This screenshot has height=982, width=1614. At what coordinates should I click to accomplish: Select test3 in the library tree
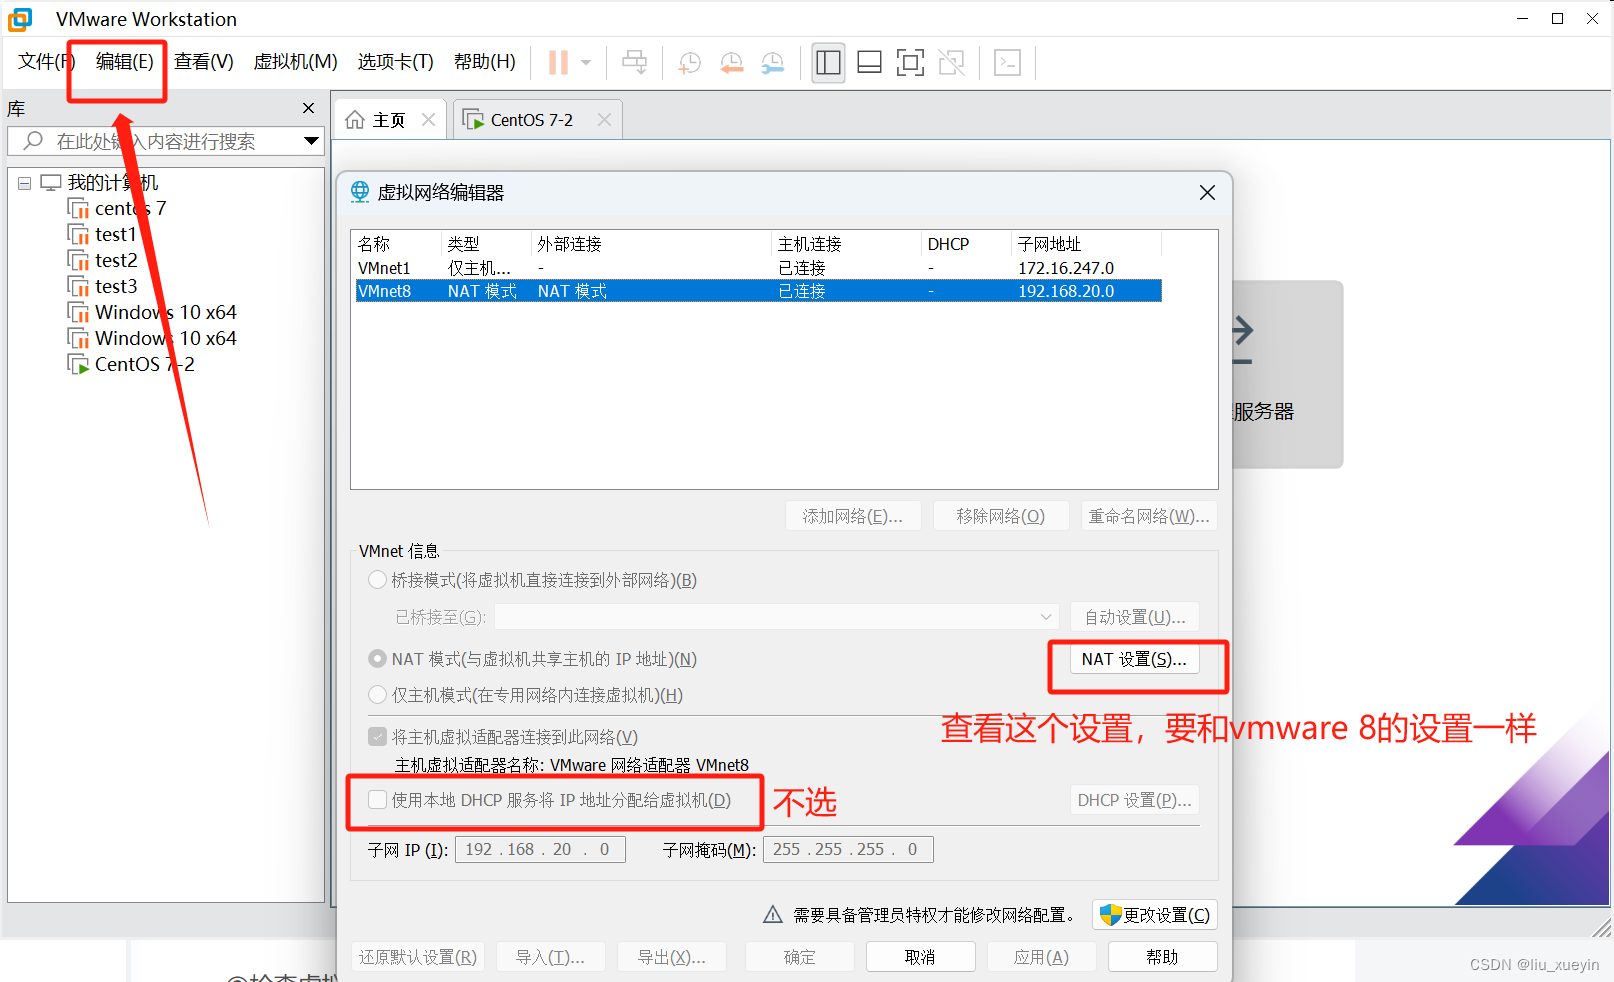click(x=116, y=286)
